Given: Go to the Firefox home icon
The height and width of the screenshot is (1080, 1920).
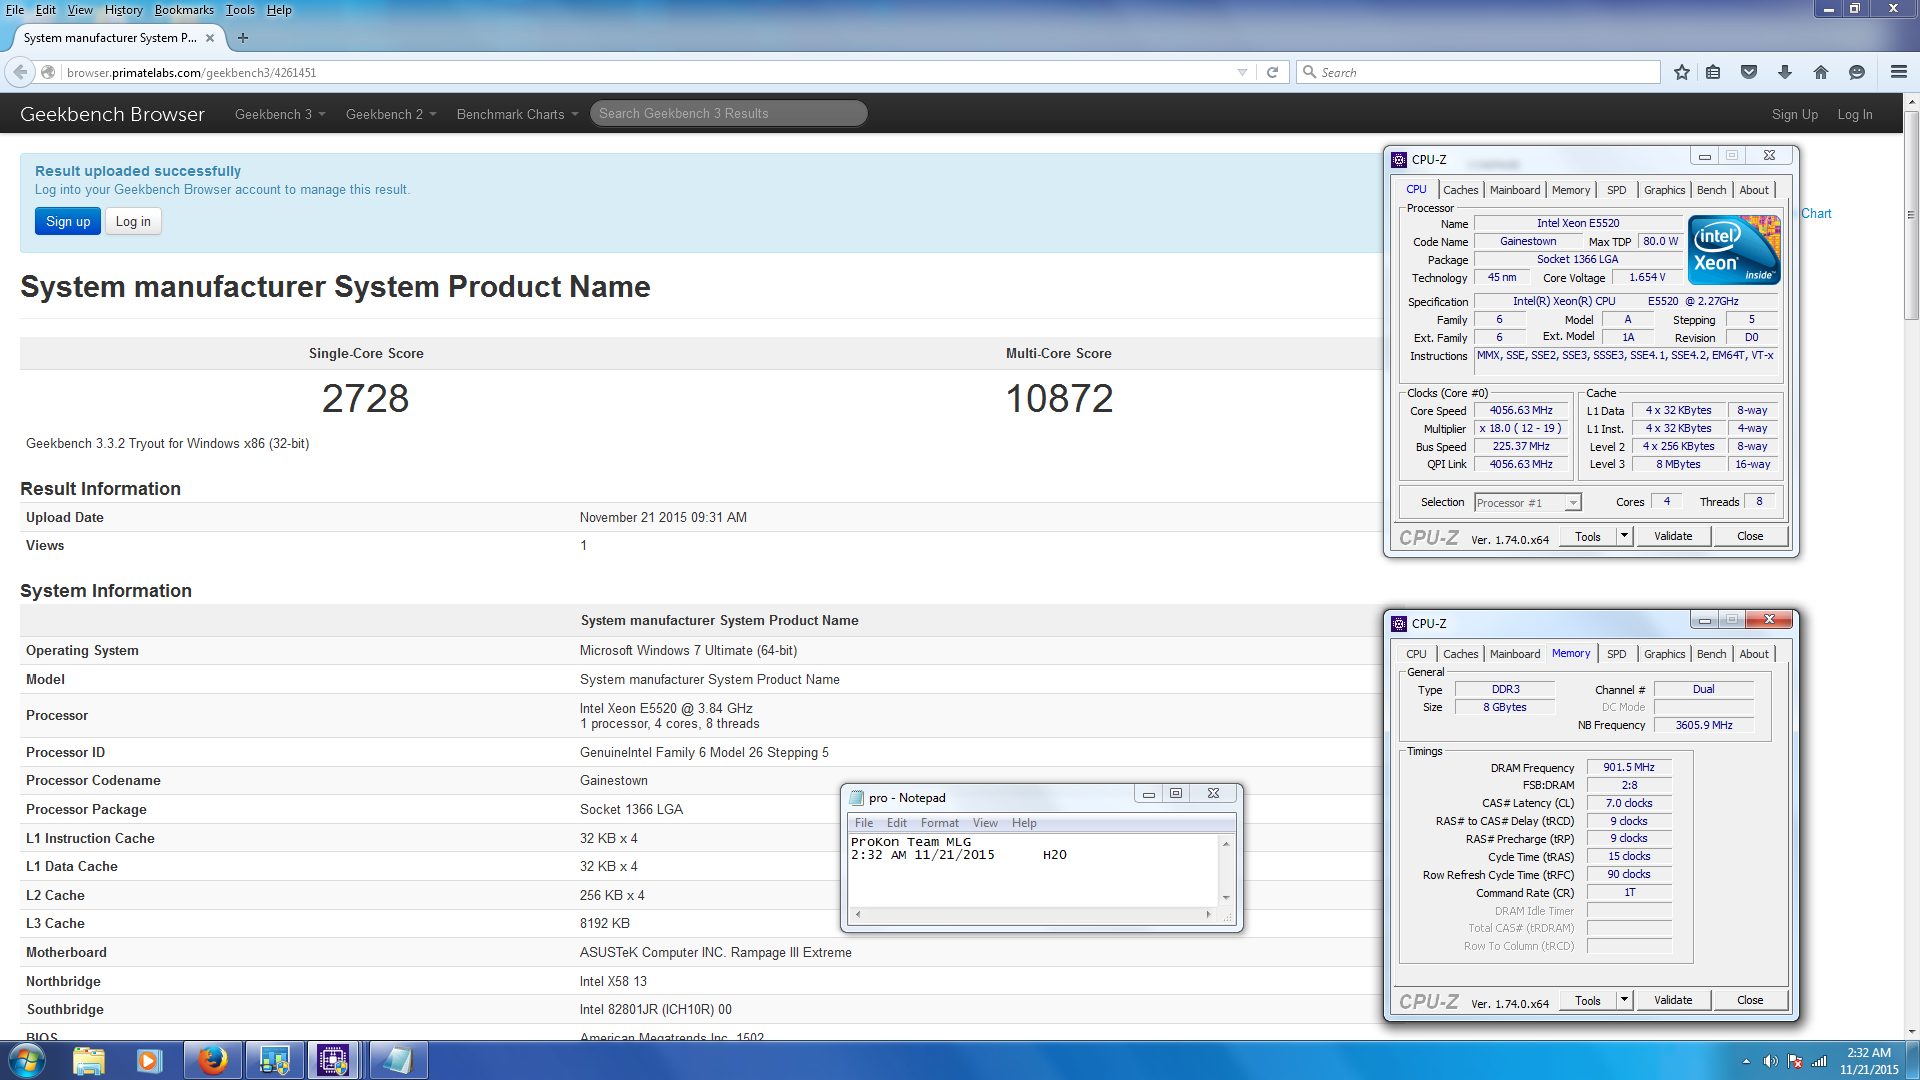Looking at the screenshot, I should 1821,72.
